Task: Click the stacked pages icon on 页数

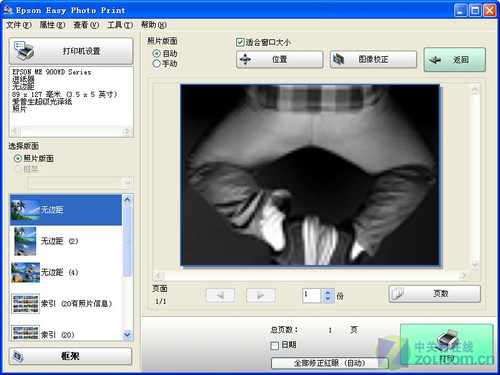Action: [398, 294]
